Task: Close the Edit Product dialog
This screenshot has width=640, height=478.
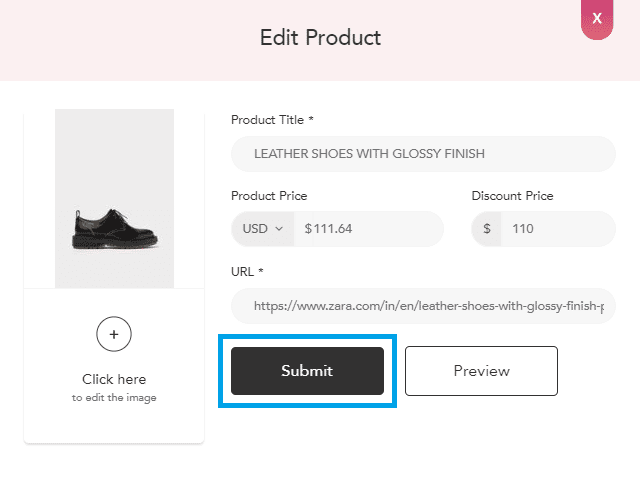Action: pyautogui.click(x=597, y=19)
